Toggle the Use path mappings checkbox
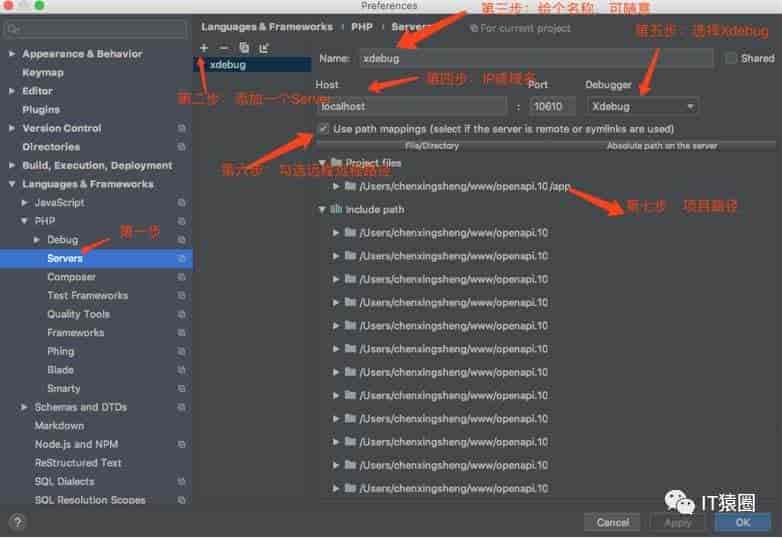 pos(323,129)
